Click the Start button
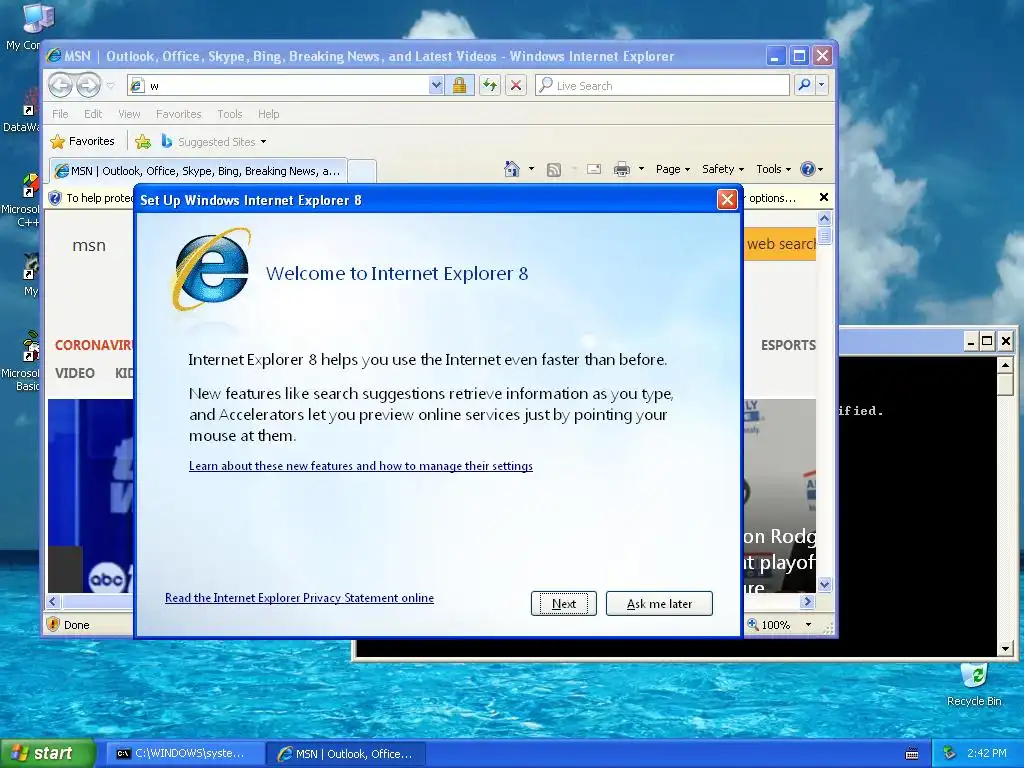Screen dimensions: 1024x768 [x=47, y=754]
